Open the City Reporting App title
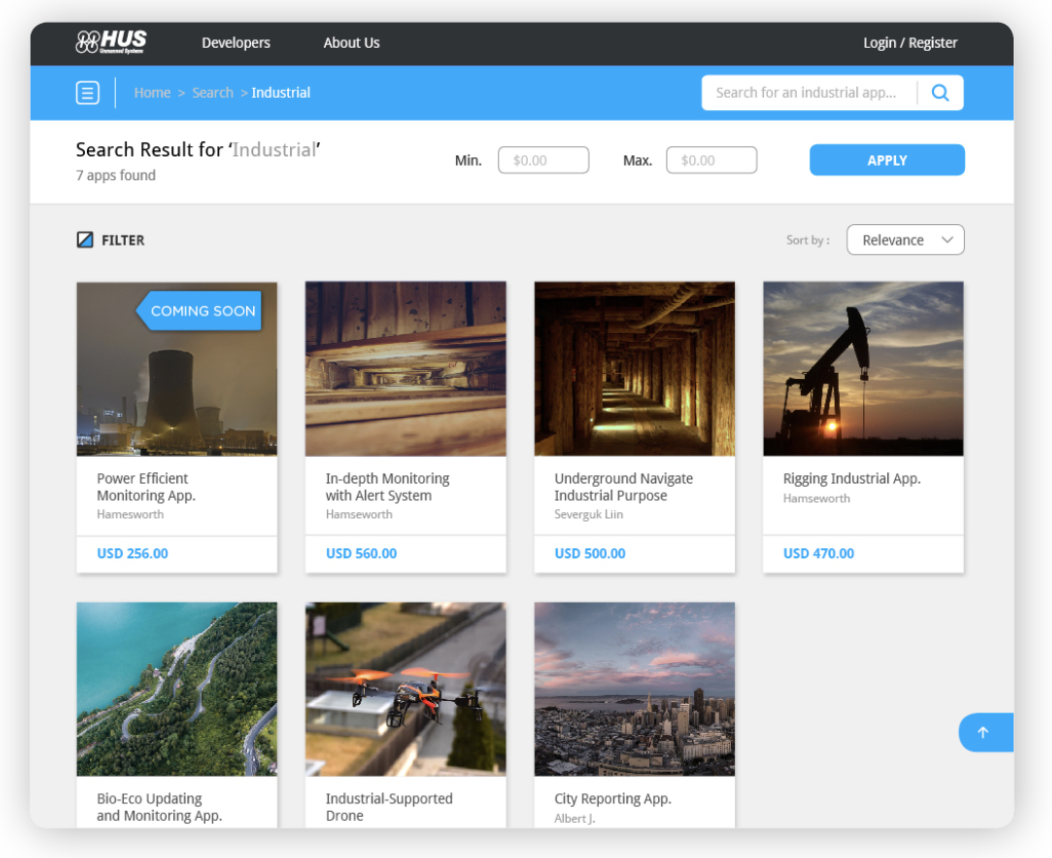1052x858 pixels. click(x=612, y=799)
